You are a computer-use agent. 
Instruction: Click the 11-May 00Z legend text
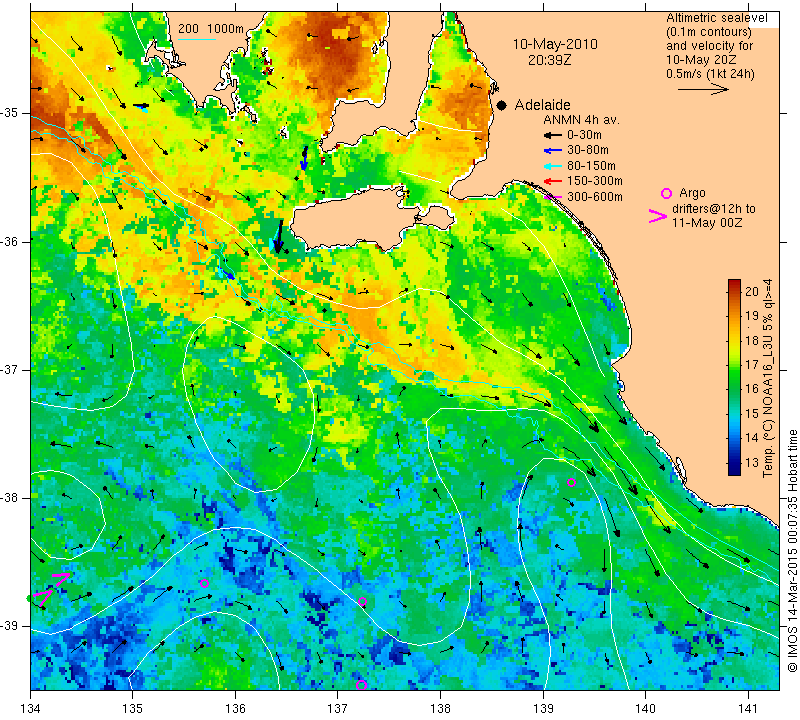click(707, 223)
